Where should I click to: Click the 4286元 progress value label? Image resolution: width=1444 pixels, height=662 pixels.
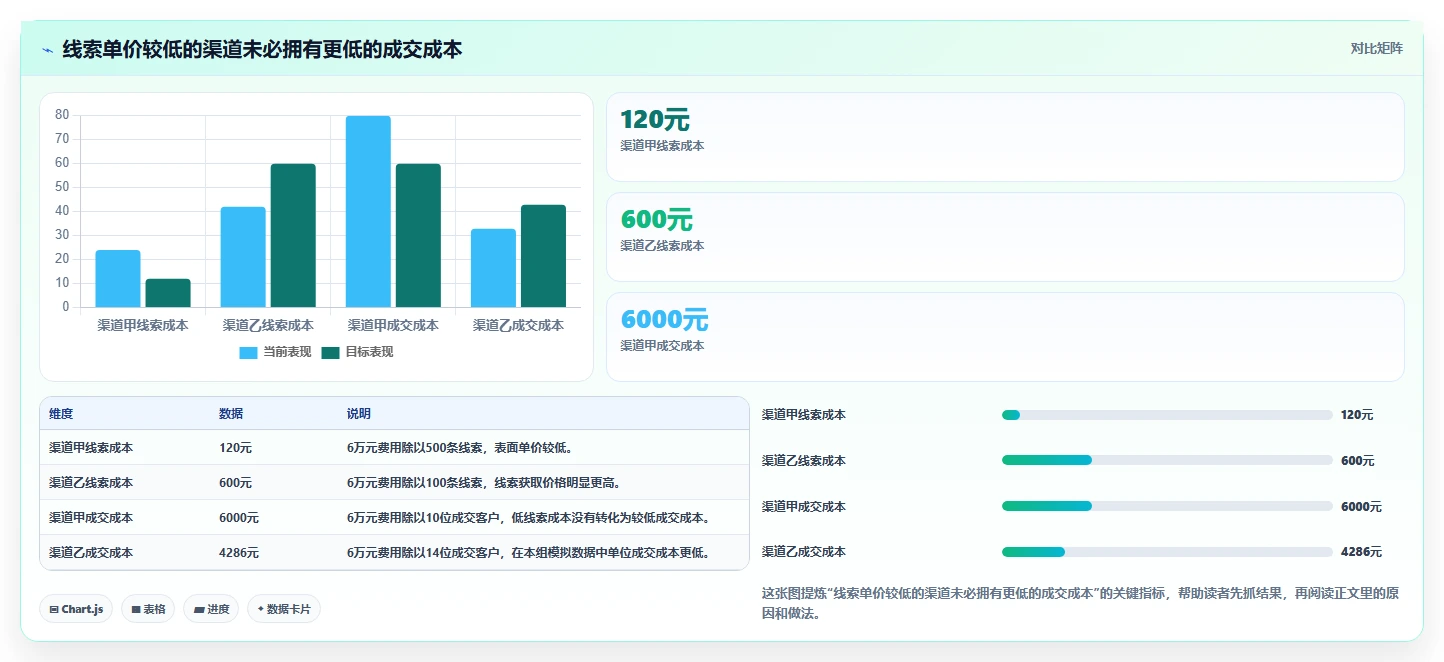tap(1361, 552)
